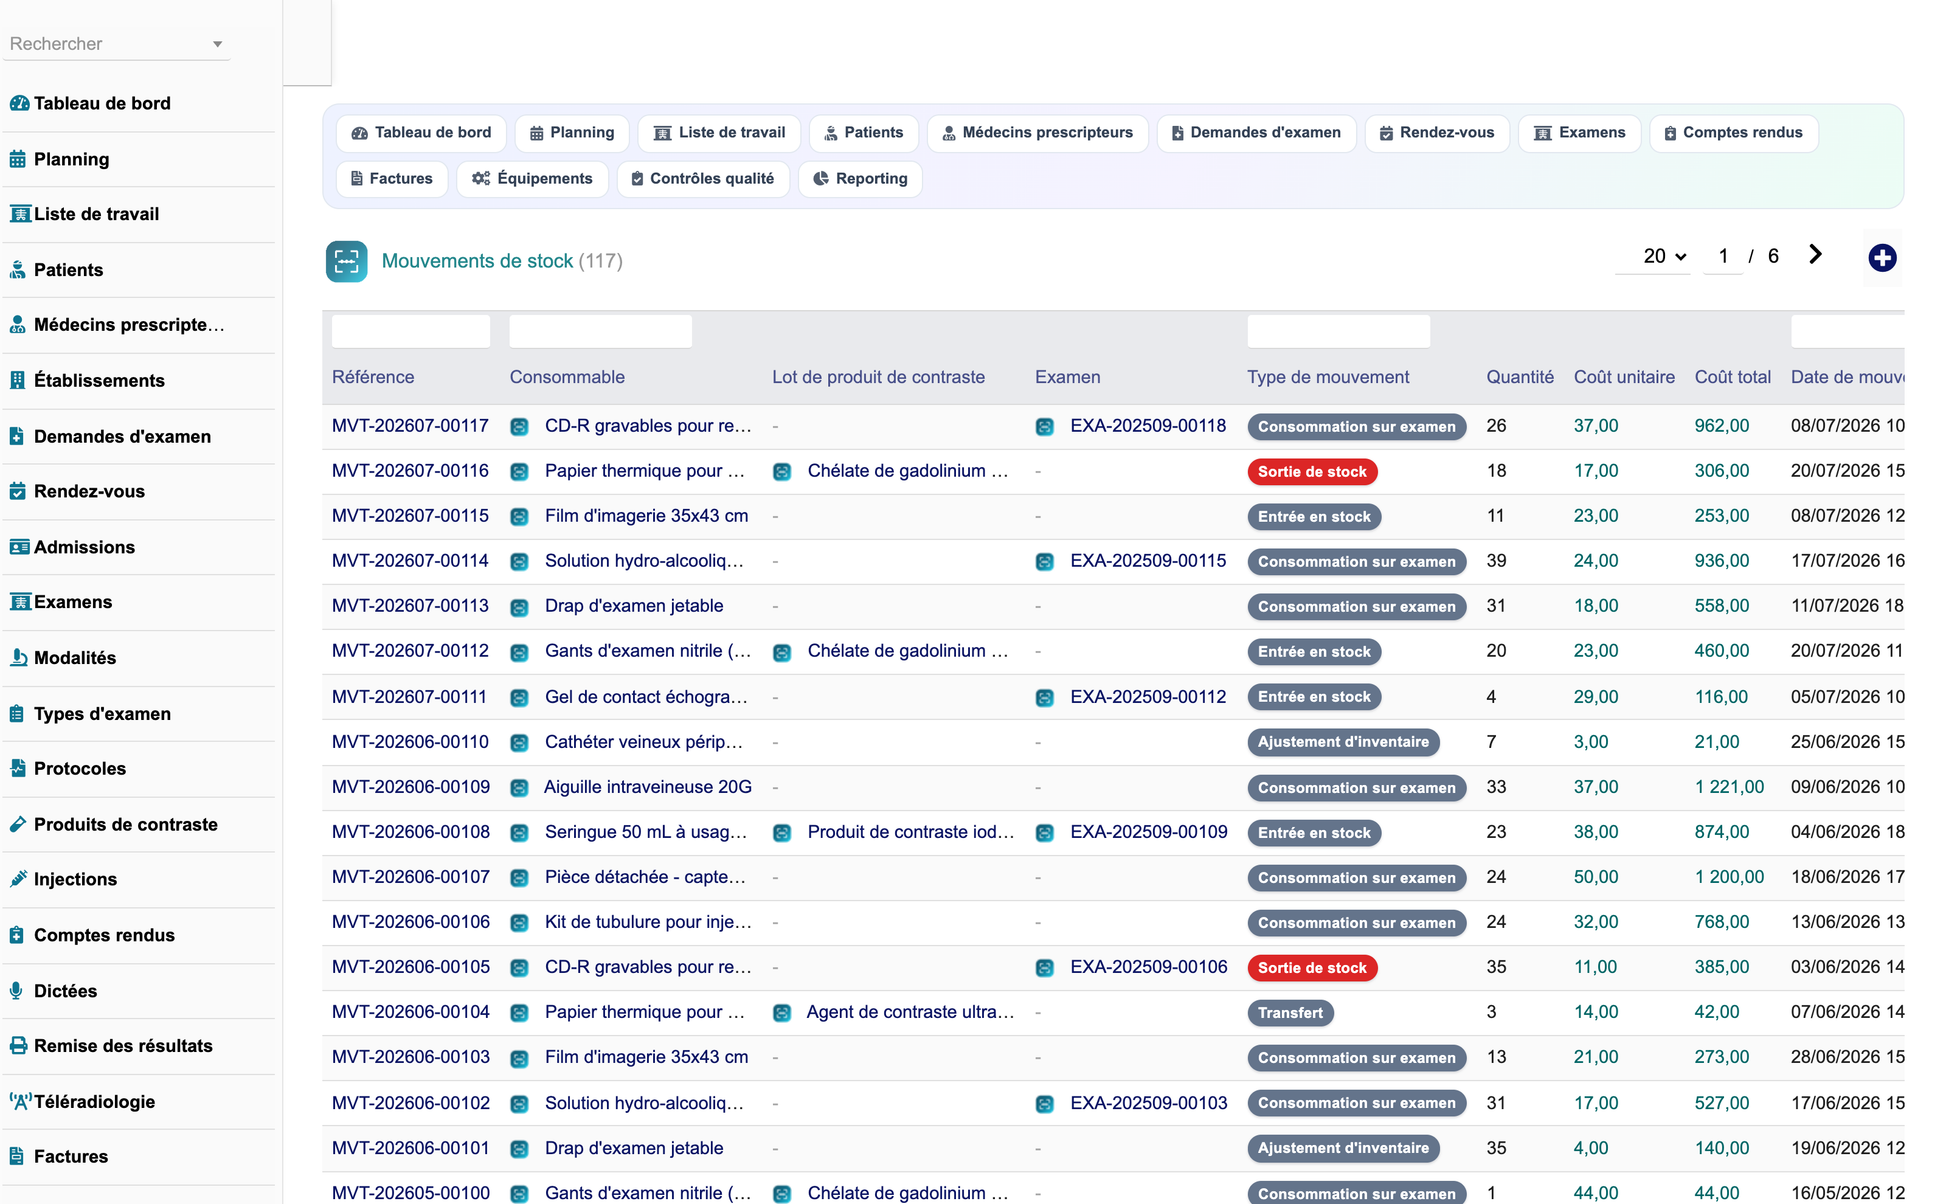The image size is (1946, 1204).
Task: Click the Référence filter field
Action: pos(411,331)
